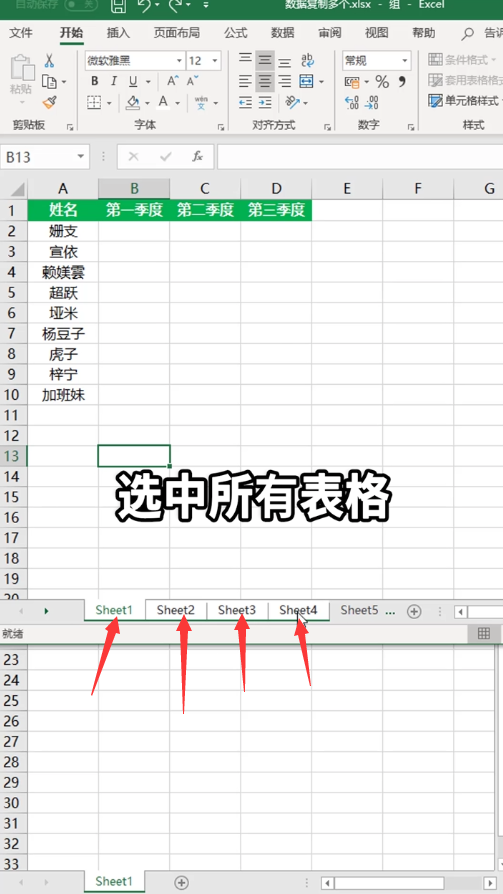Apply cell borders icon
Viewport: 503px width, 894px height.
click(x=94, y=103)
